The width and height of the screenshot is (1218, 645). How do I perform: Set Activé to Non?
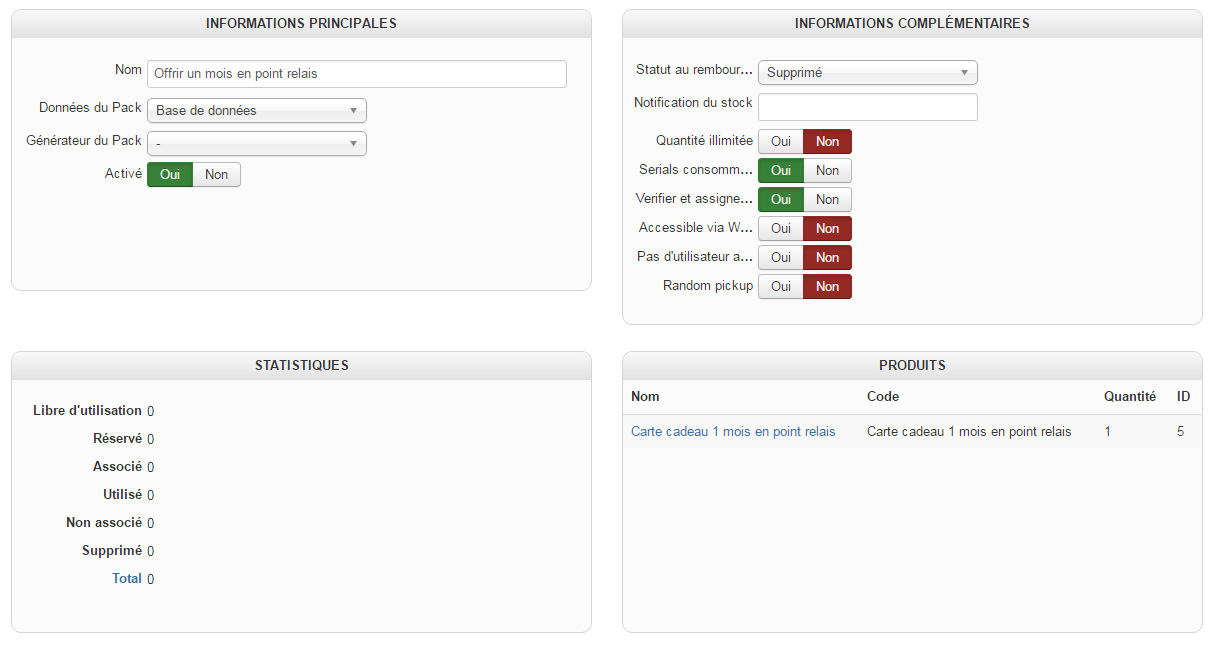click(x=216, y=175)
